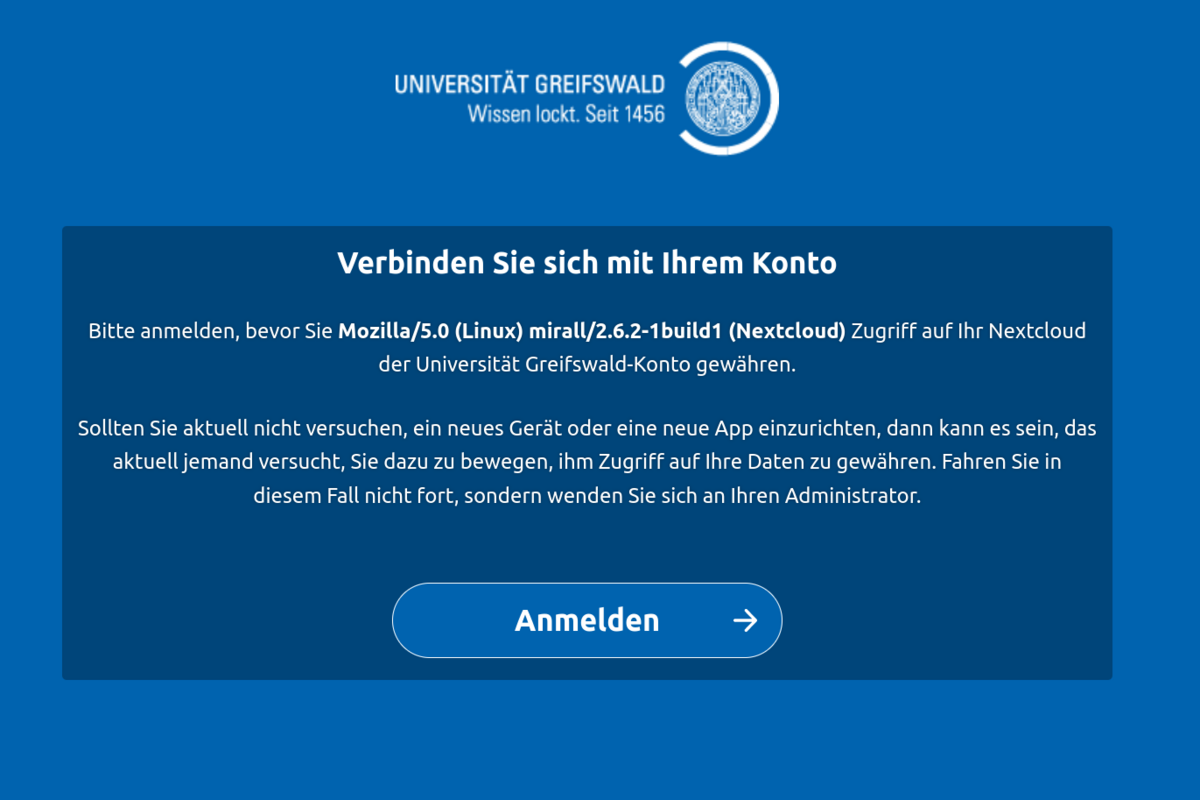This screenshot has height=800, width=1200.
Task: Click the UNIVERSITÄT GREIFSWALD logo text
Action: click(529, 84)
